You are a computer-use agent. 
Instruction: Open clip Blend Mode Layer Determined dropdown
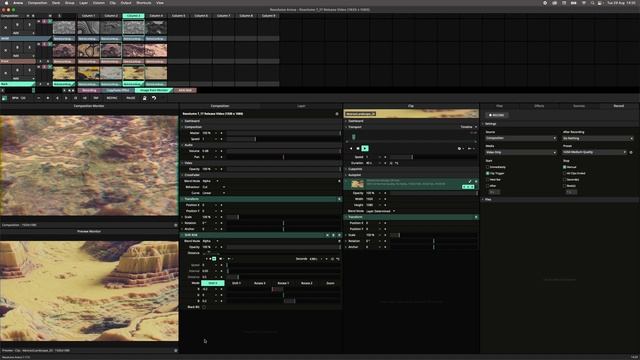click(380, 211)
